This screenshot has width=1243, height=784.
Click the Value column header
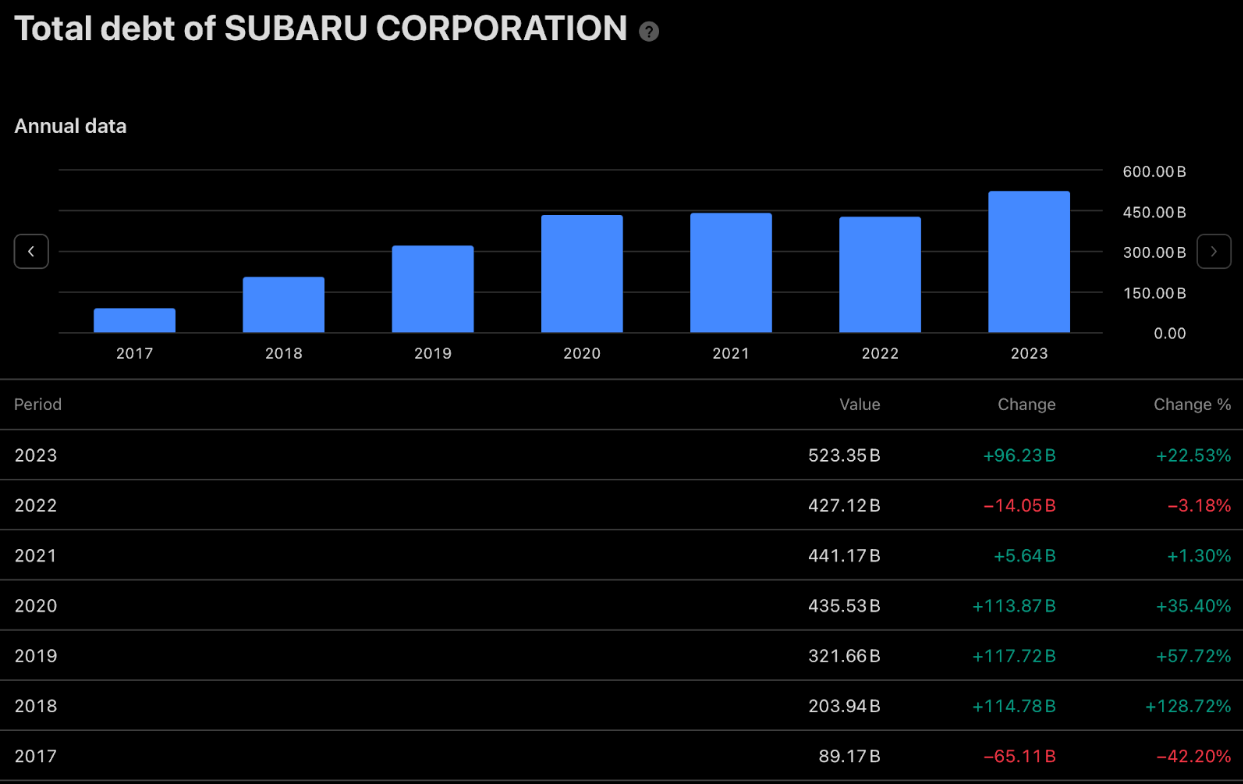pos(860,405)
